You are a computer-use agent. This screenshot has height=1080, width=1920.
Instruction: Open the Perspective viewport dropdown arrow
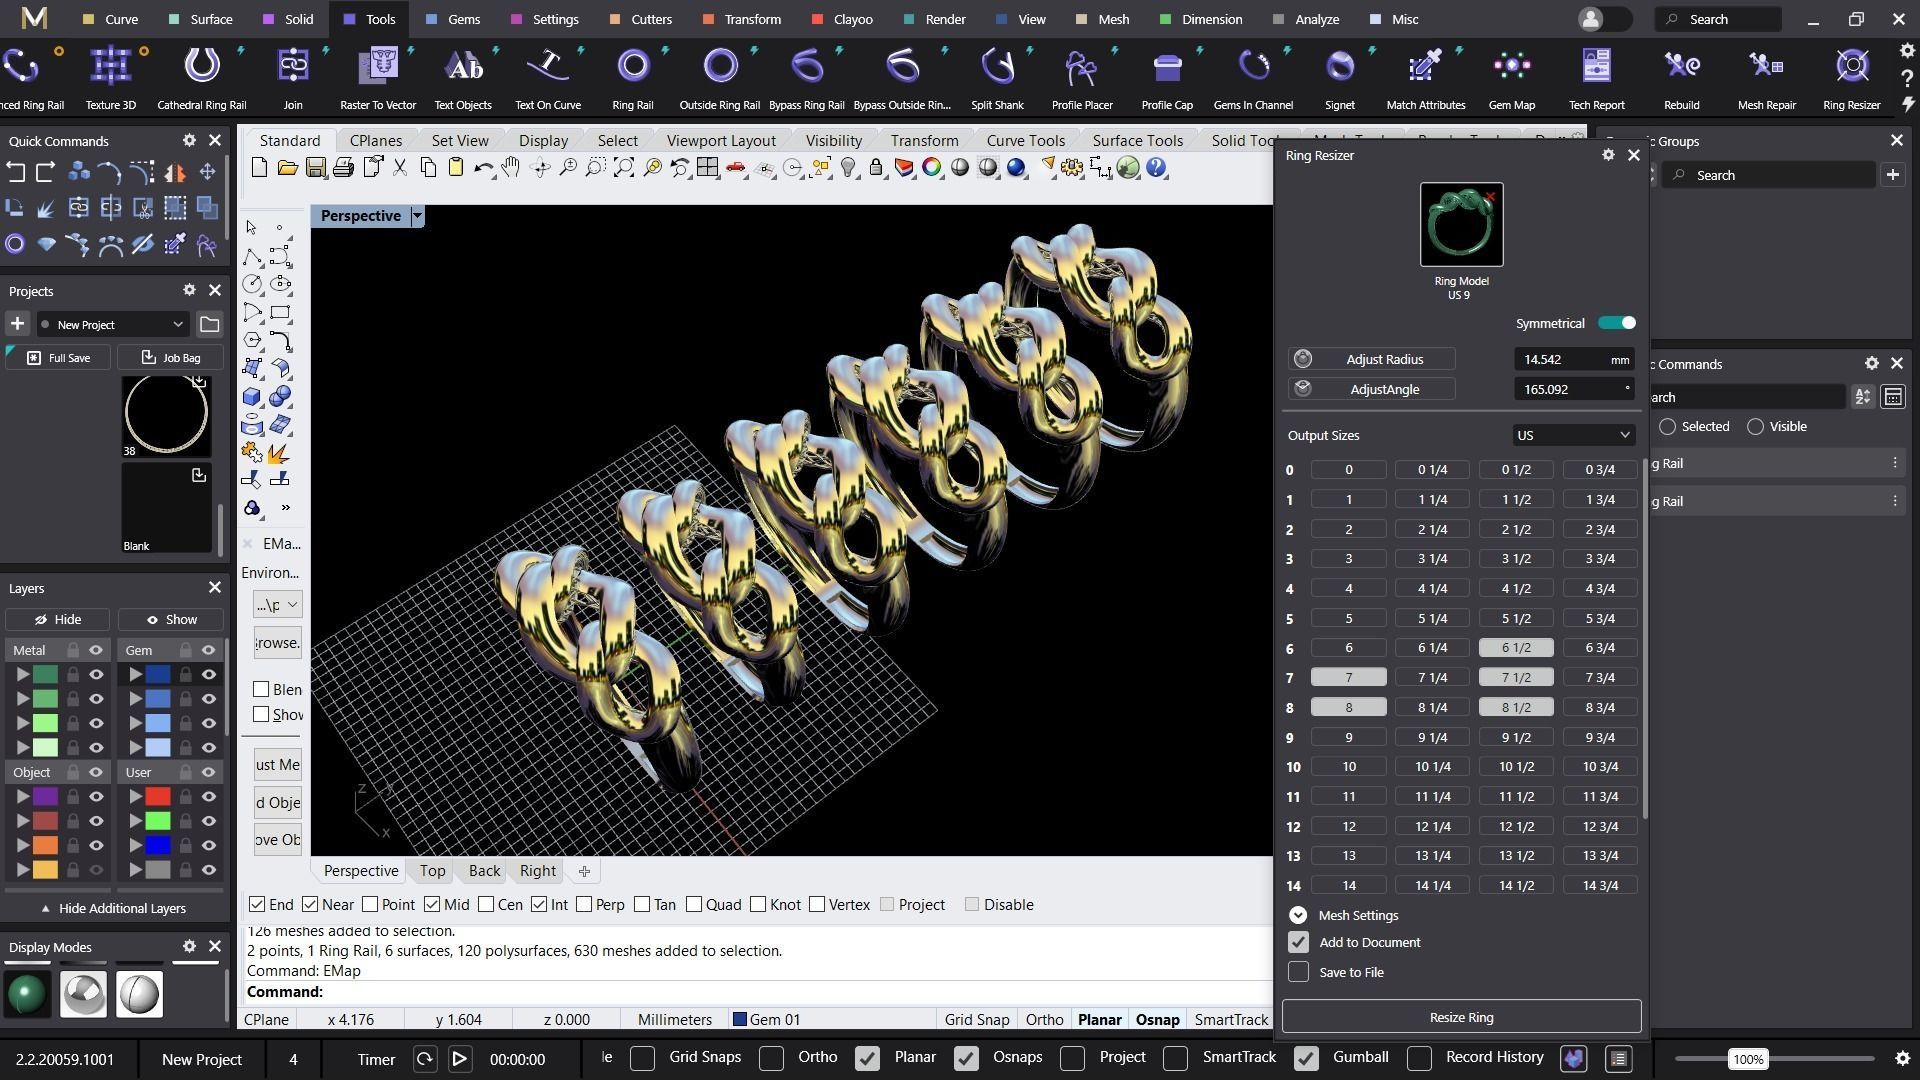[x=418, y=216]
